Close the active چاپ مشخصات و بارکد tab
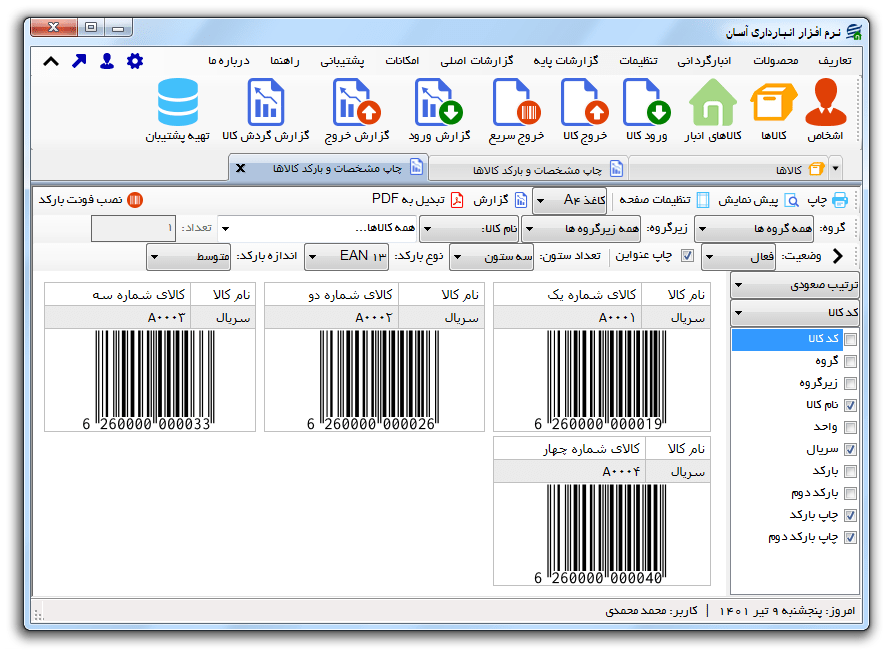This screenshot has width=888, height=656. (x=240, y=168)
